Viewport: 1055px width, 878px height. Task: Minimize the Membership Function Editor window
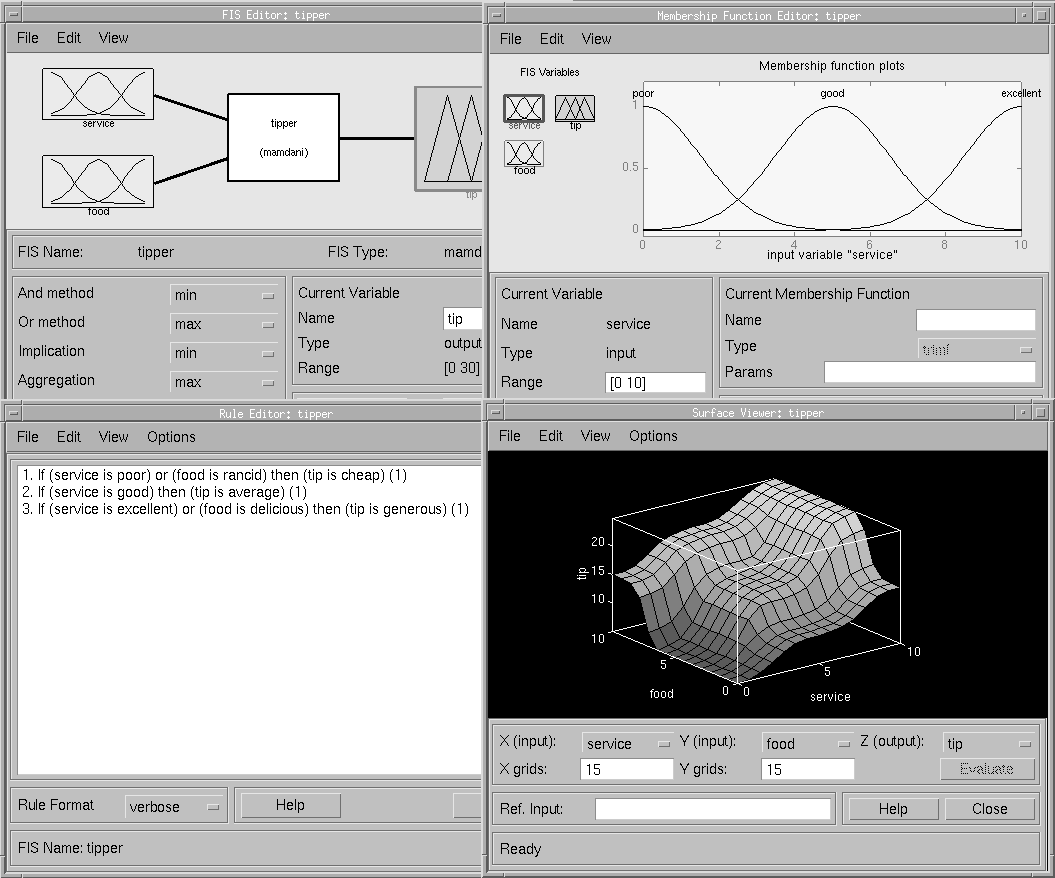(x=1025, y=15)
